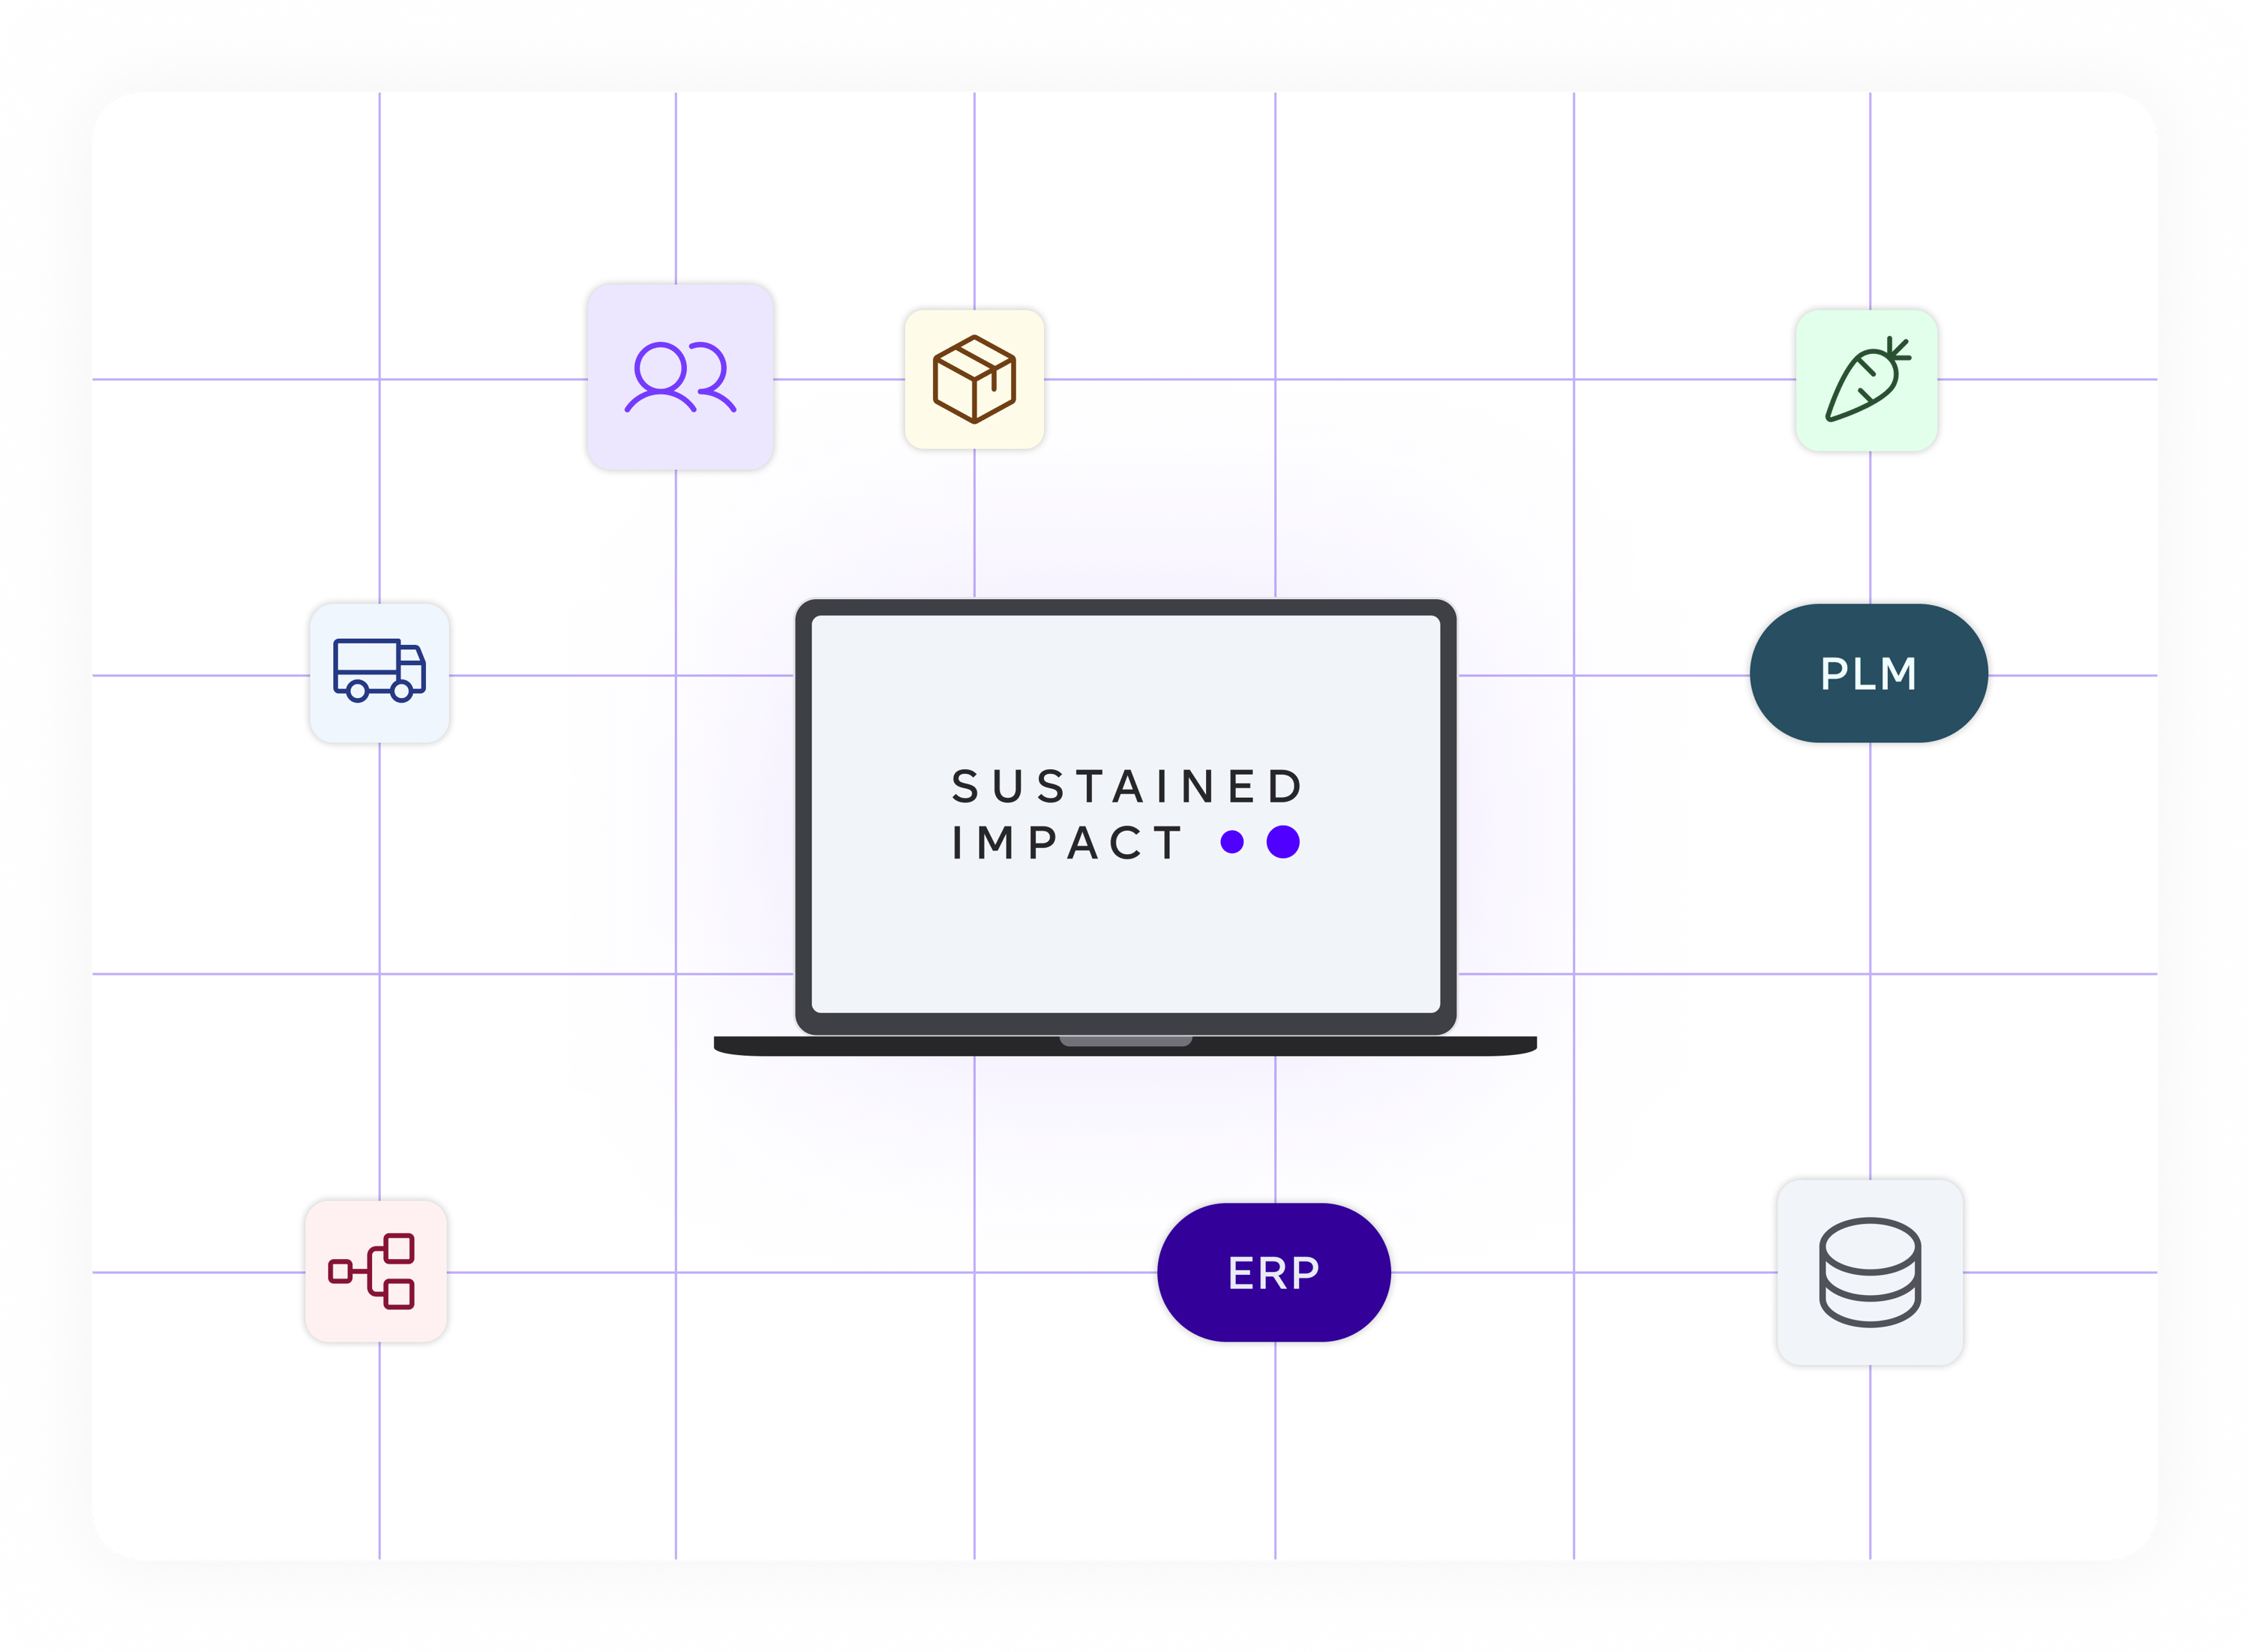This screenshot has height=1652, width=2250.
Task: Click the ERP pill button
Action: pyautogui.click(x=1273, y=1272)
